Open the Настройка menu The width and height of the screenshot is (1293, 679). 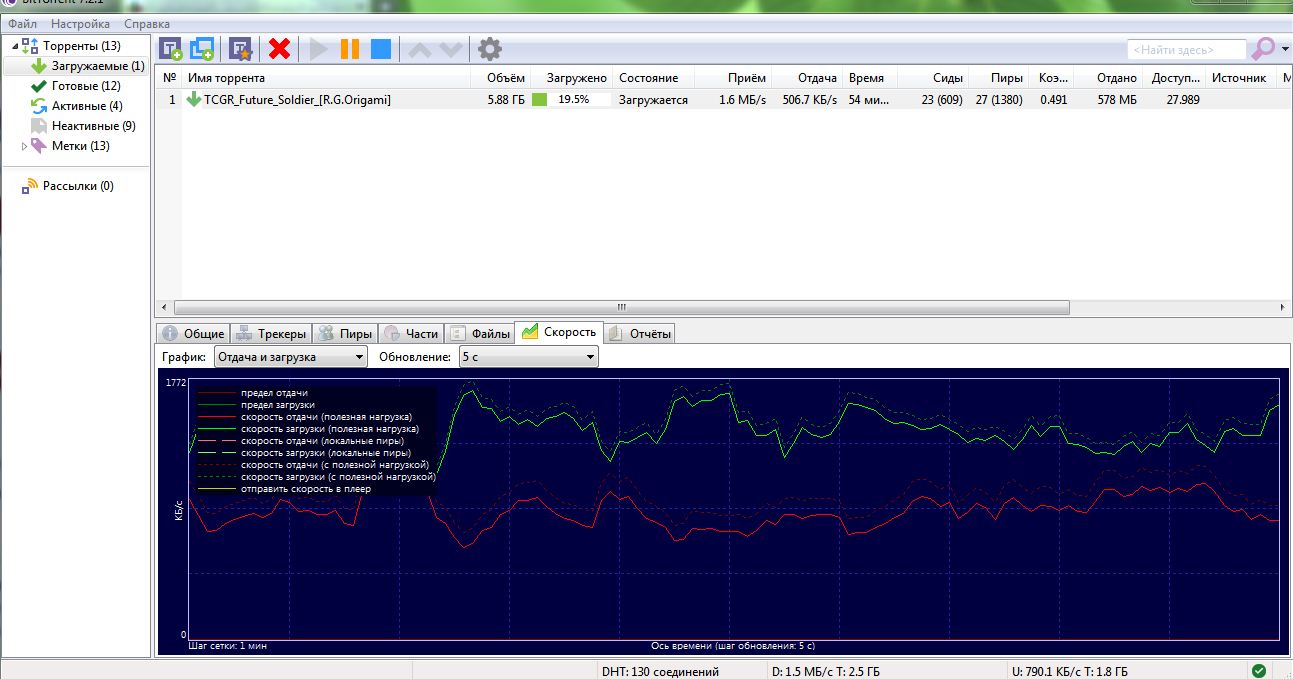tap(81, 23)
